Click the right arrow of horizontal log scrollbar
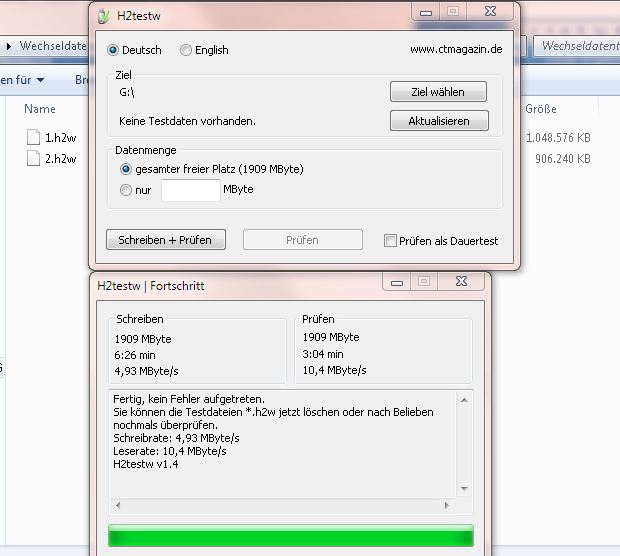Image resolution: width=620 pixels, height=556 pixels. pyautogui.click(x=447, y=505)
